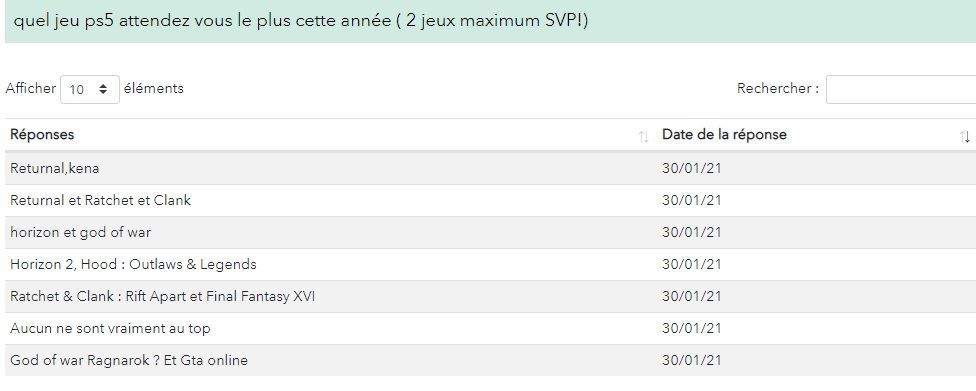Select the 'Aucun ne sont vraiment au top' row

tap(490, 328)
